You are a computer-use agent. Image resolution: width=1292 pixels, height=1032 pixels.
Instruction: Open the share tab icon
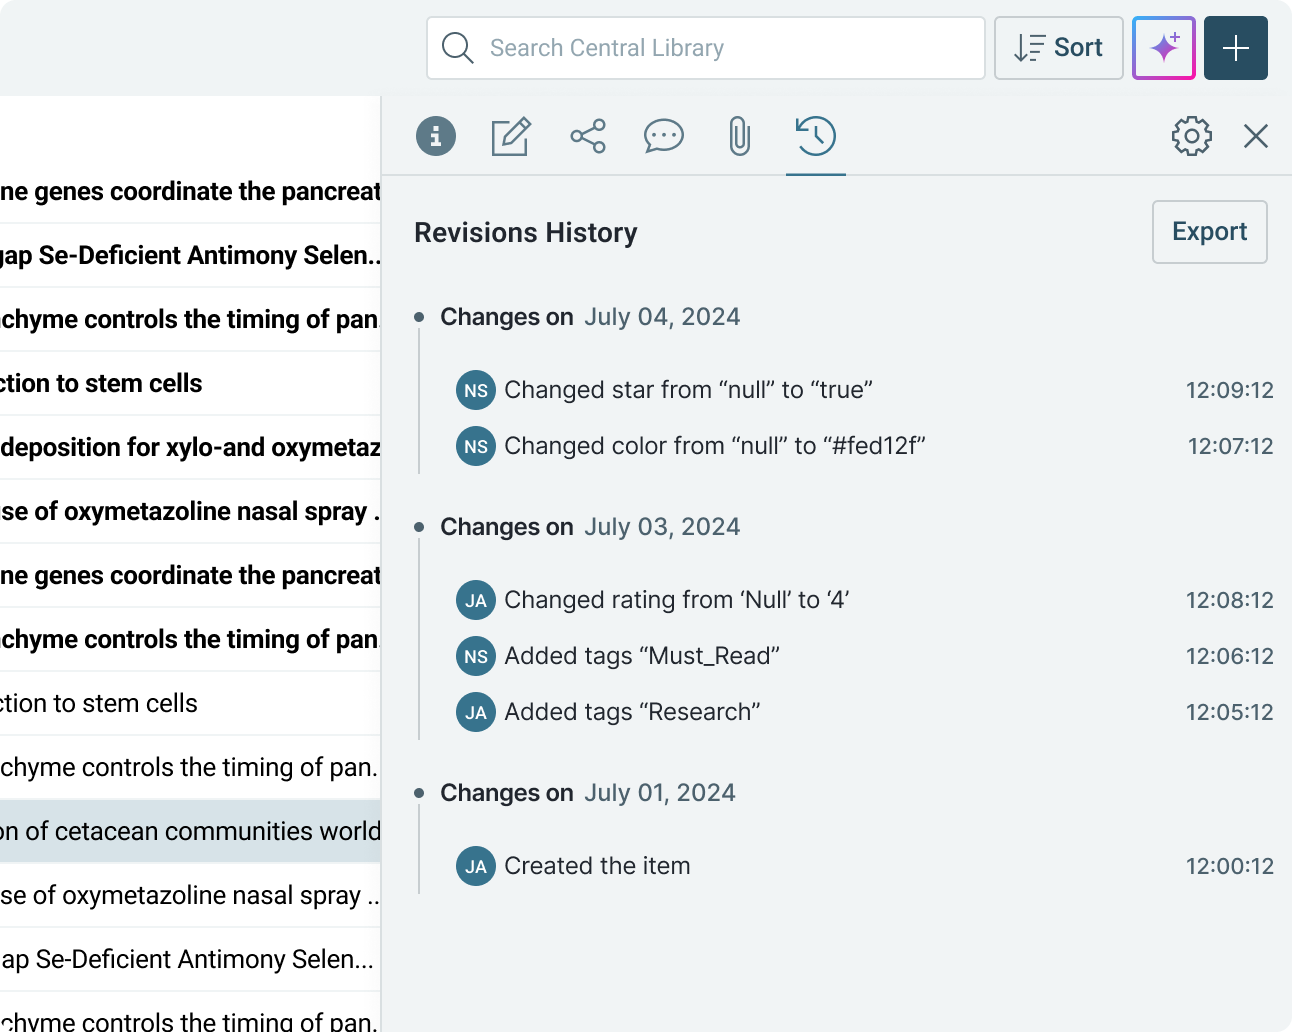588,136
